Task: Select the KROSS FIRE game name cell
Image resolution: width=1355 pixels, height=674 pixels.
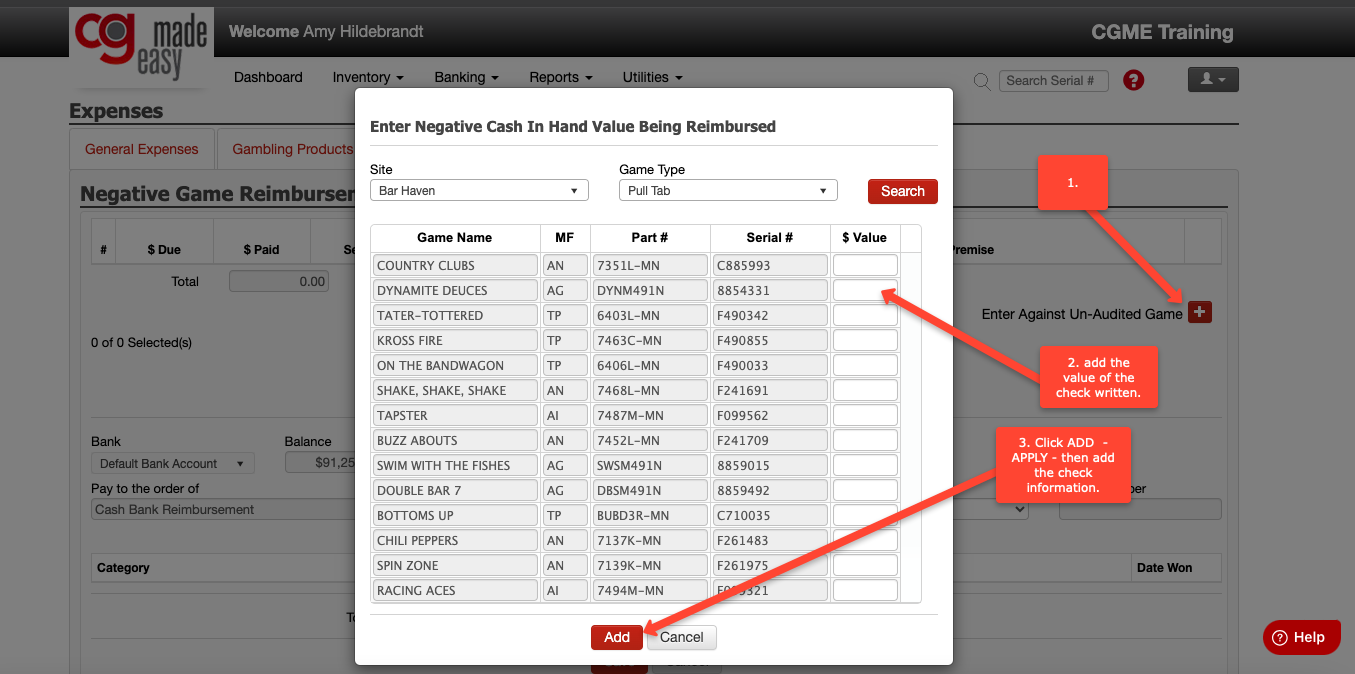Action: pyautogui.click(x=455, y=340)
